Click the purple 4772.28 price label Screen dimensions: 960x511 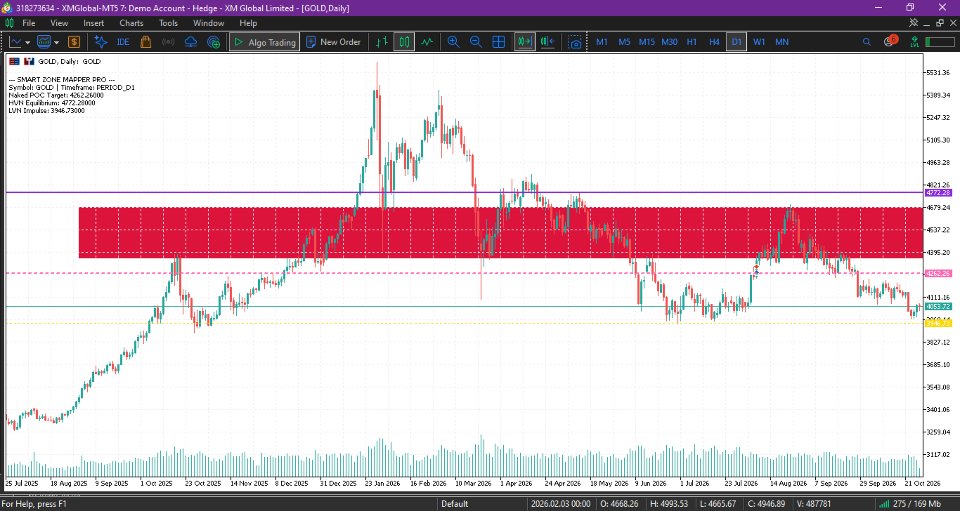click(938, 193)
